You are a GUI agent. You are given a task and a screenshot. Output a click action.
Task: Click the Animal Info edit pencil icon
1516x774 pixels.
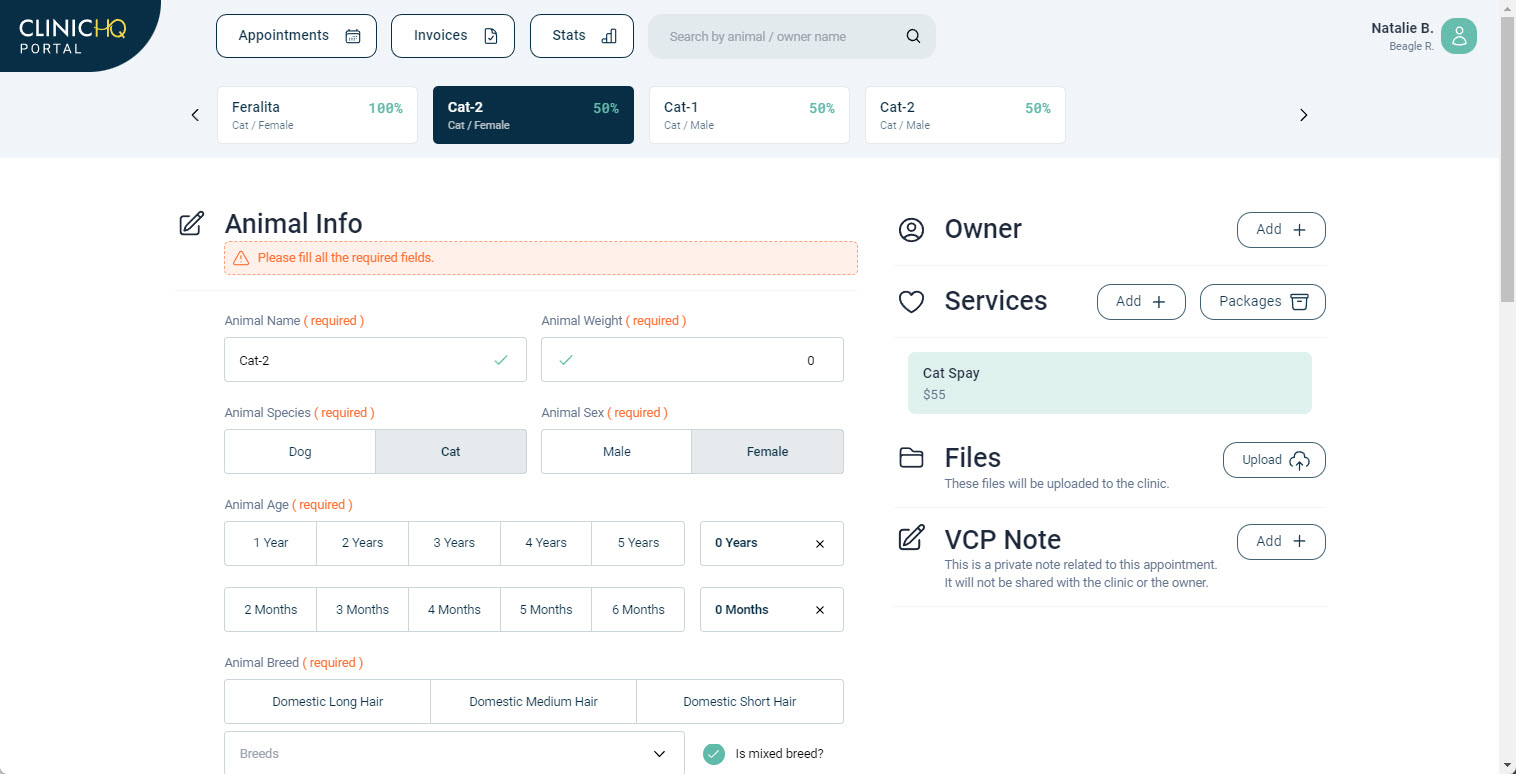[x=191, y=224]
